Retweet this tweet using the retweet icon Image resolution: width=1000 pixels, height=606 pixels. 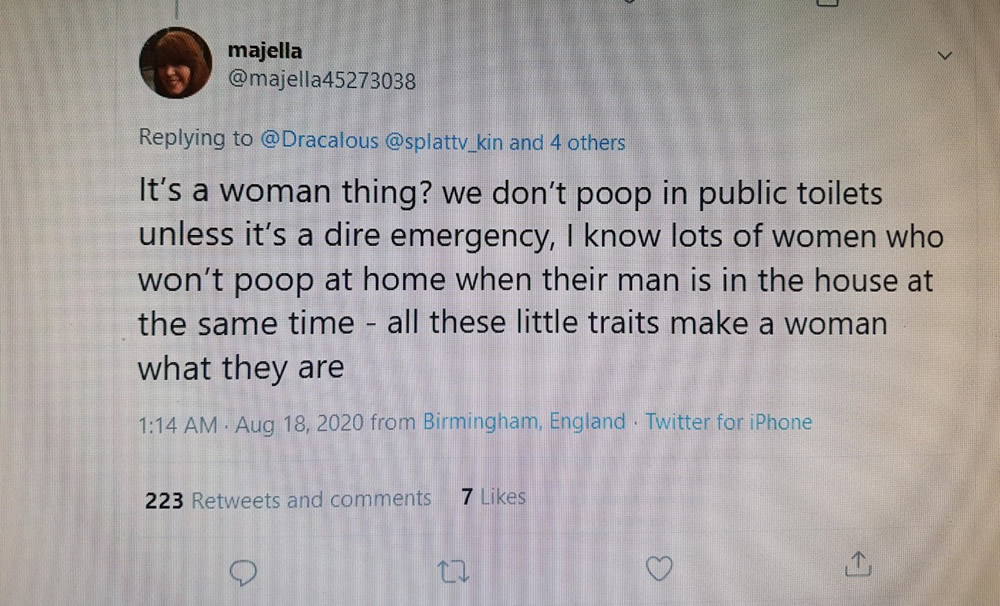(x=452, y=569)
